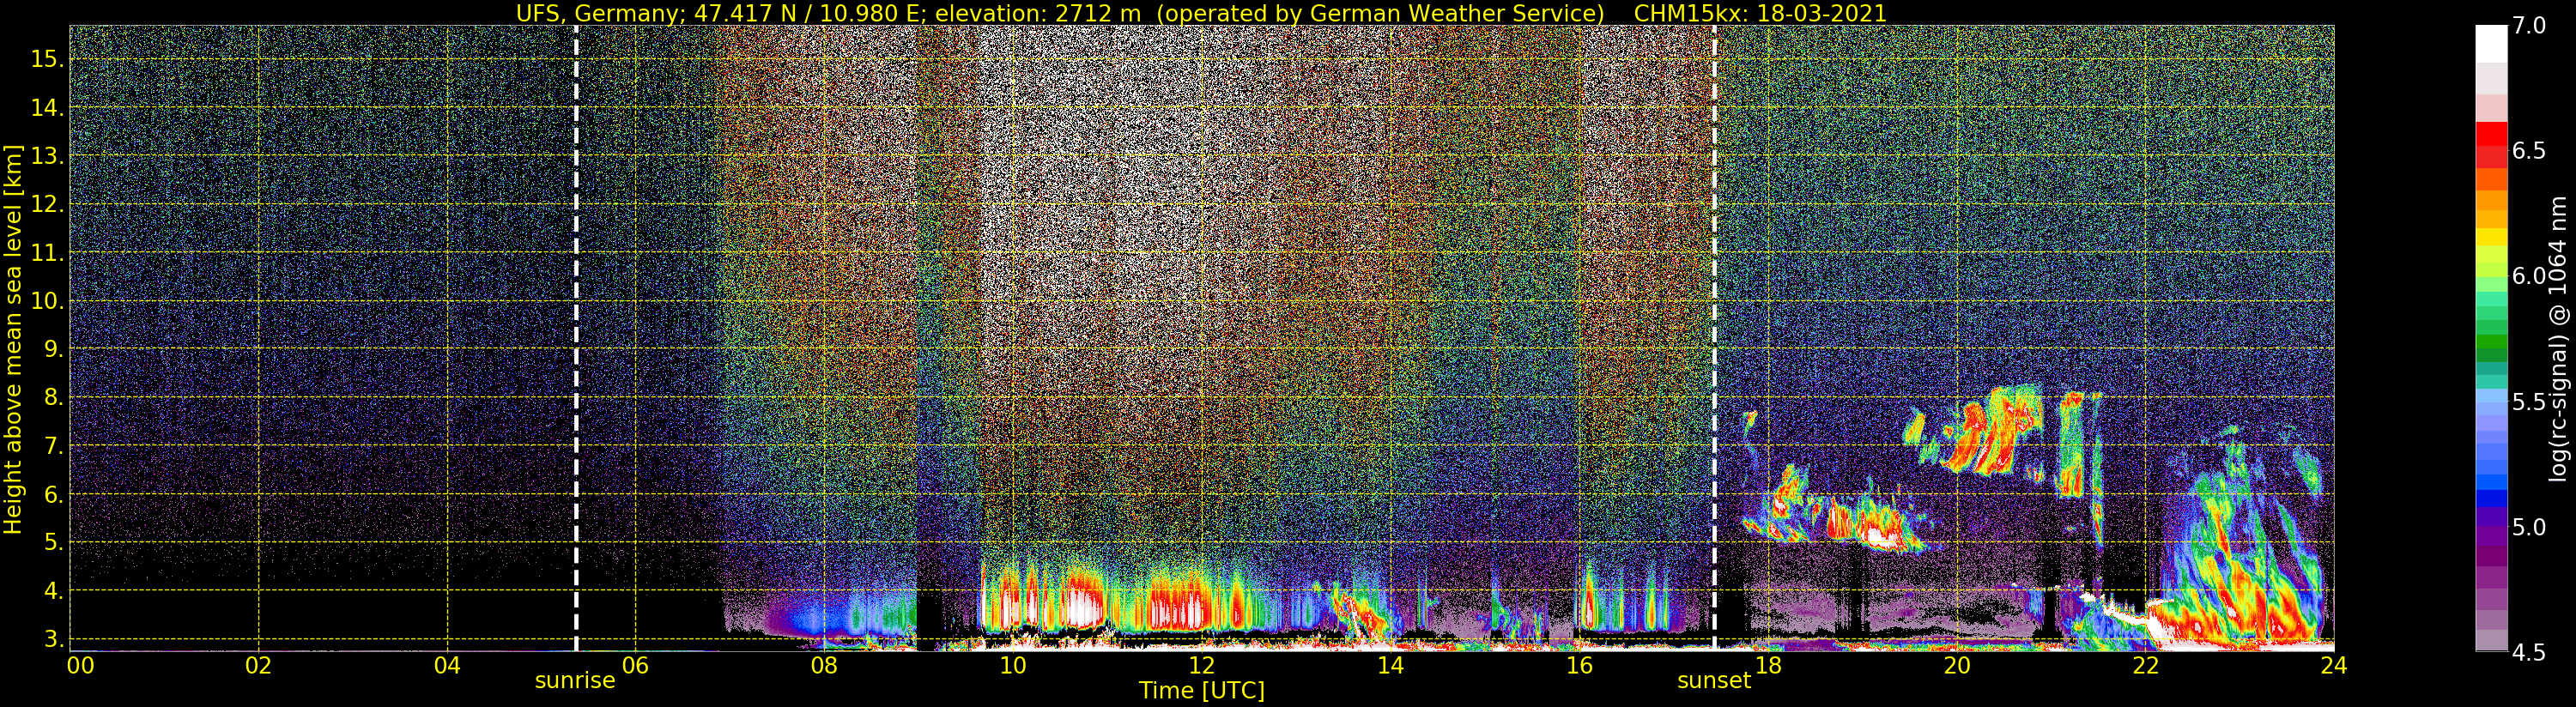Image resolution: width=2576 pixels, height=707 pixels.
Task: Click the "6.5" colorbar tick value
Action: tap(2529, 151)
